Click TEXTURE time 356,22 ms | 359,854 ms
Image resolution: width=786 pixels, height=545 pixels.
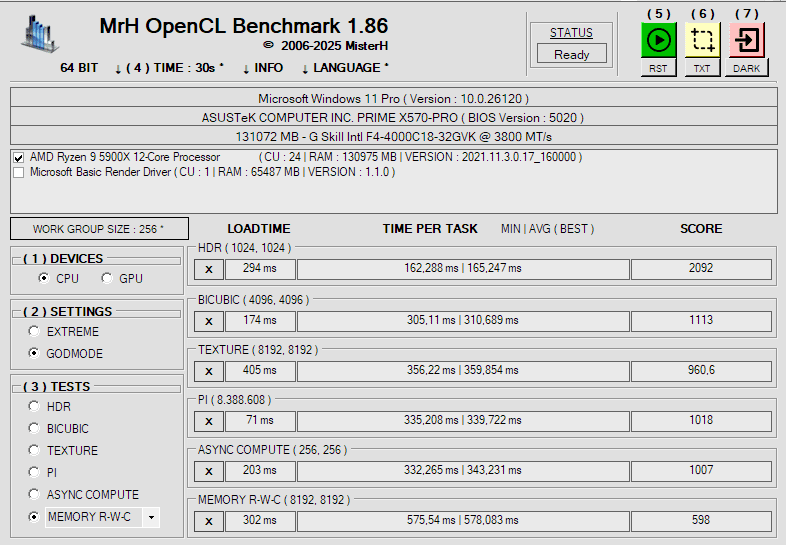pos(463,371)
